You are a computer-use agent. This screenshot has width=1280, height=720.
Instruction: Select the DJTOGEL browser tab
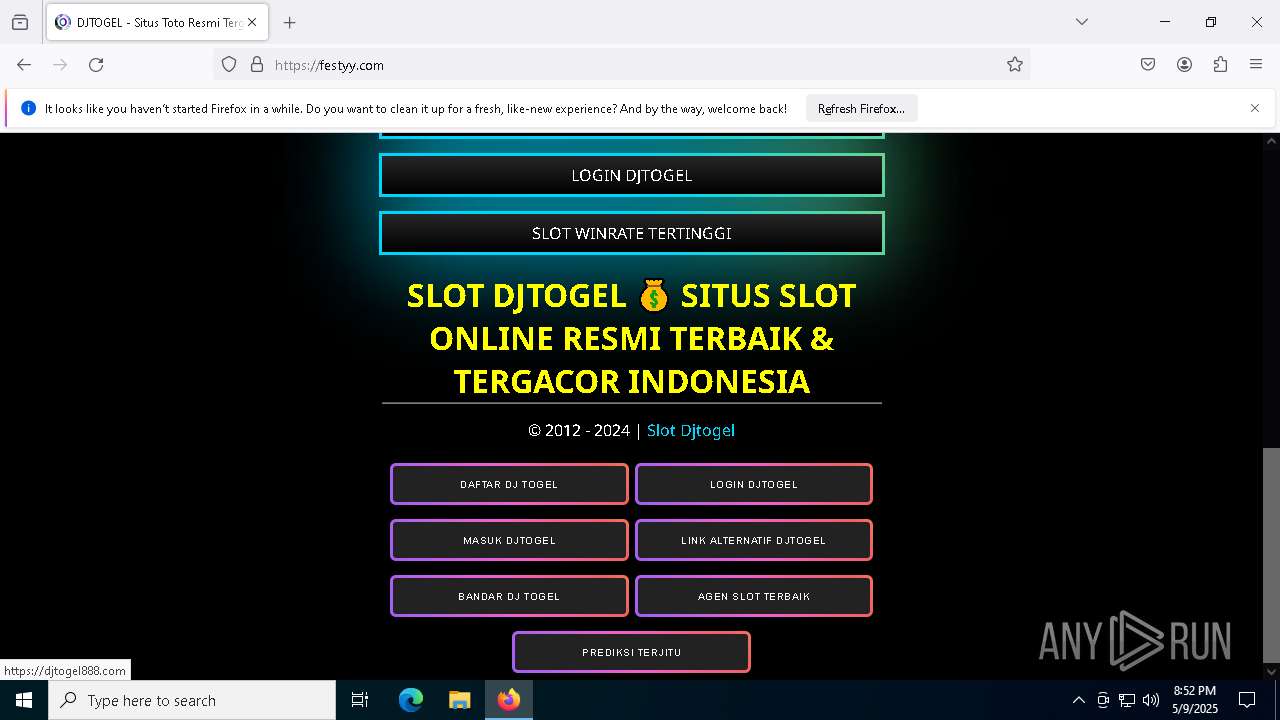[x=156, y=22]
